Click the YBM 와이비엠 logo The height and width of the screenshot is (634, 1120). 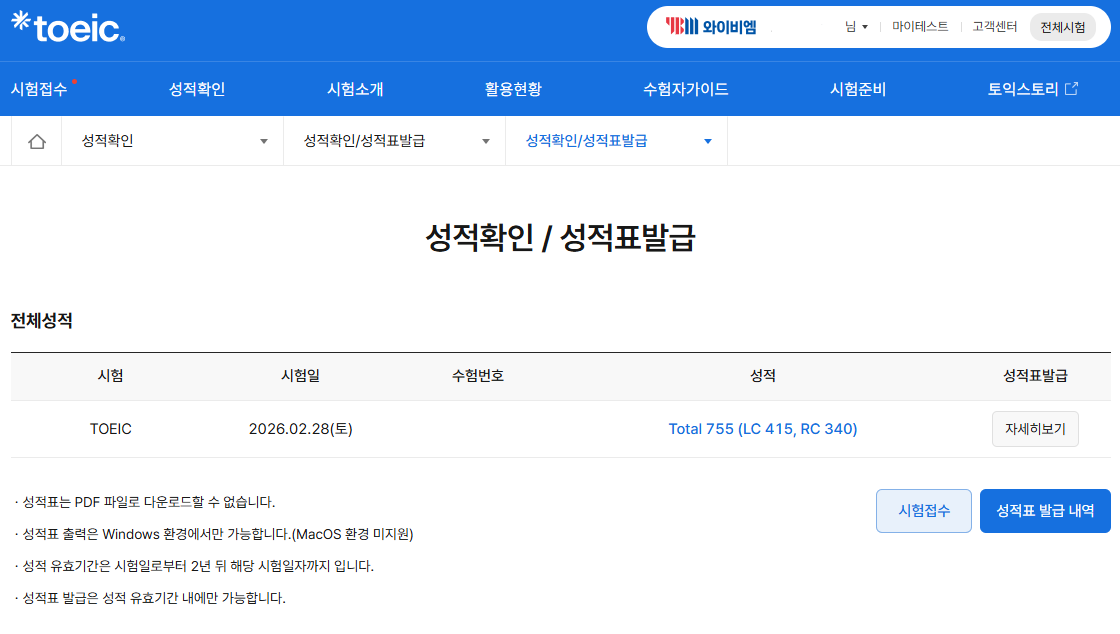click(x=711, y=27)
